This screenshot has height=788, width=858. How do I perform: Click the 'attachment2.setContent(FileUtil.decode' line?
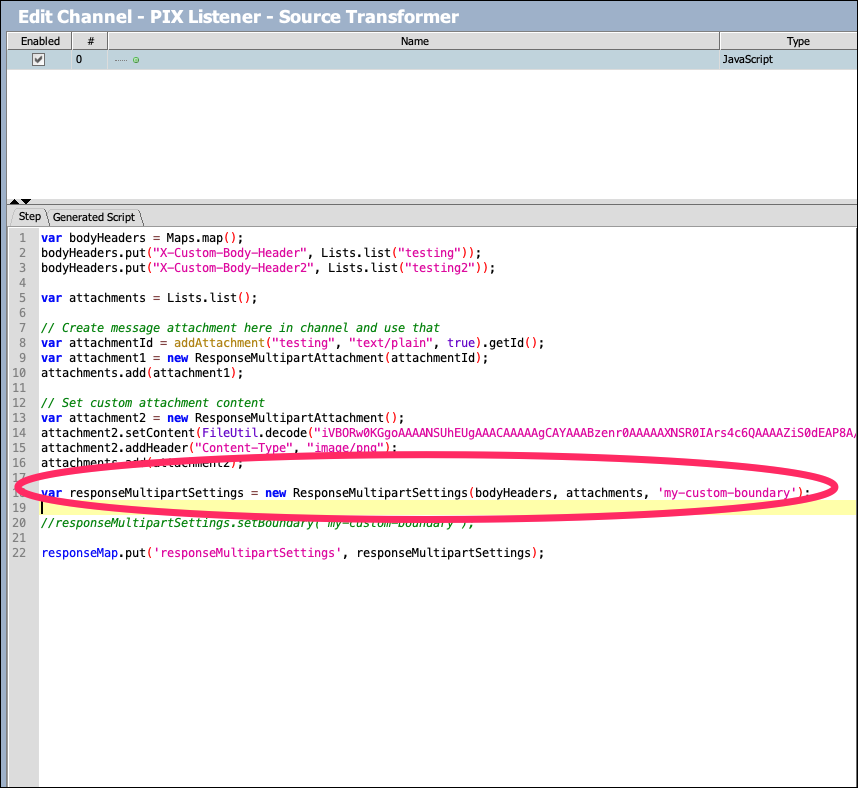point(449,433)
